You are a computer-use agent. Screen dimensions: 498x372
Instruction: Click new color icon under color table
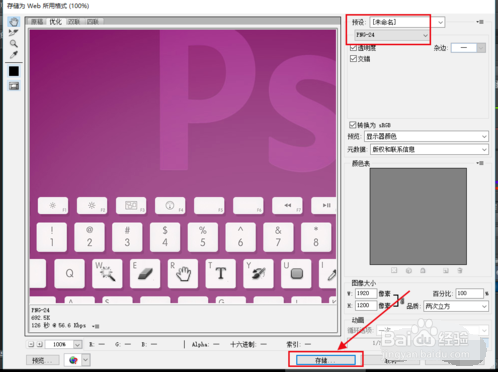point(446,270)
